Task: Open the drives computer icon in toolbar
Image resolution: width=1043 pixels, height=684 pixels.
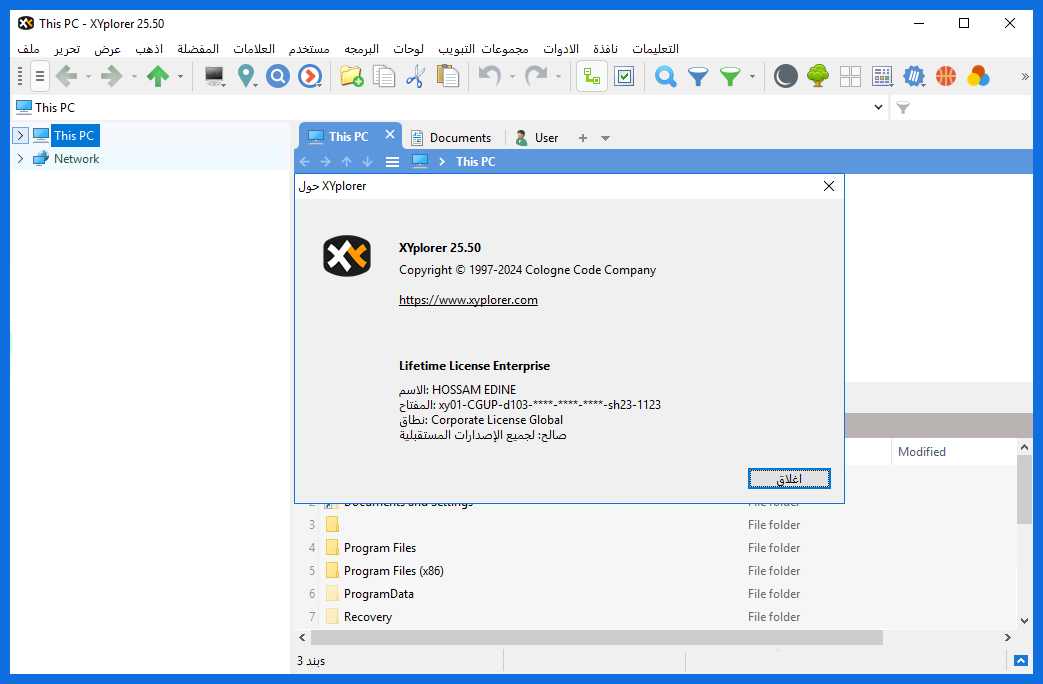Action: point(214,77)
